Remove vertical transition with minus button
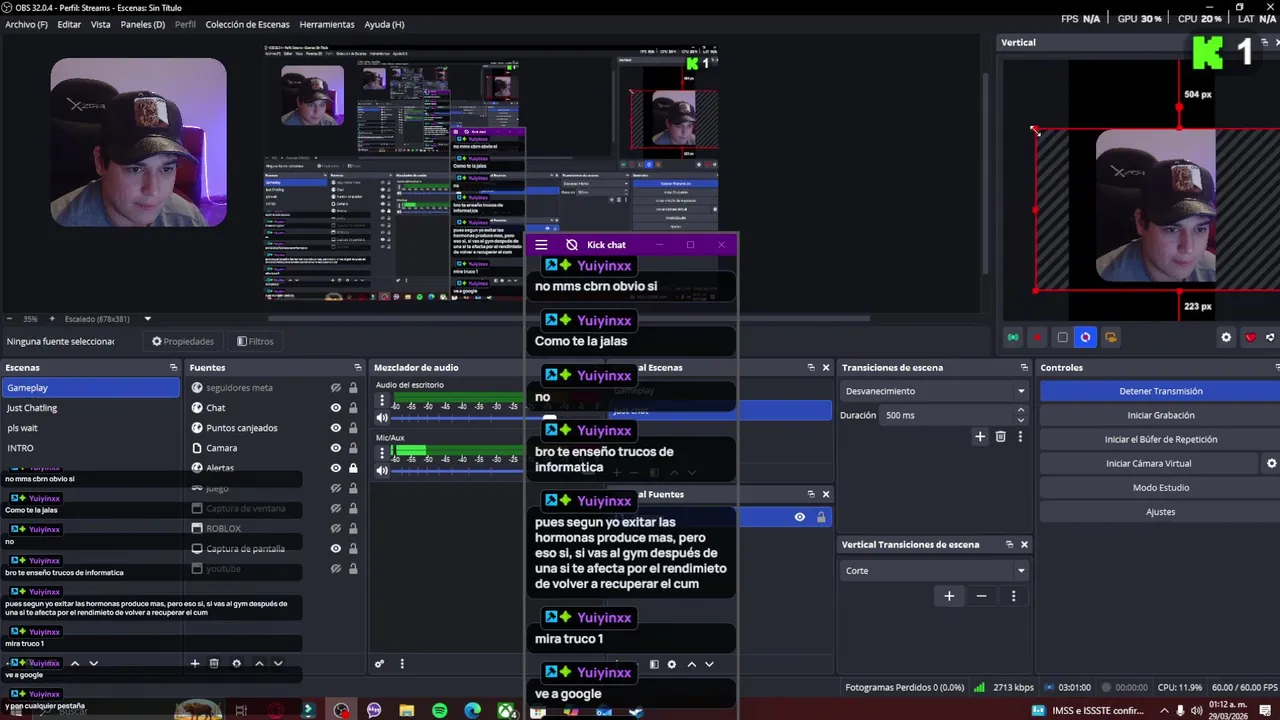 coord(981,596)
